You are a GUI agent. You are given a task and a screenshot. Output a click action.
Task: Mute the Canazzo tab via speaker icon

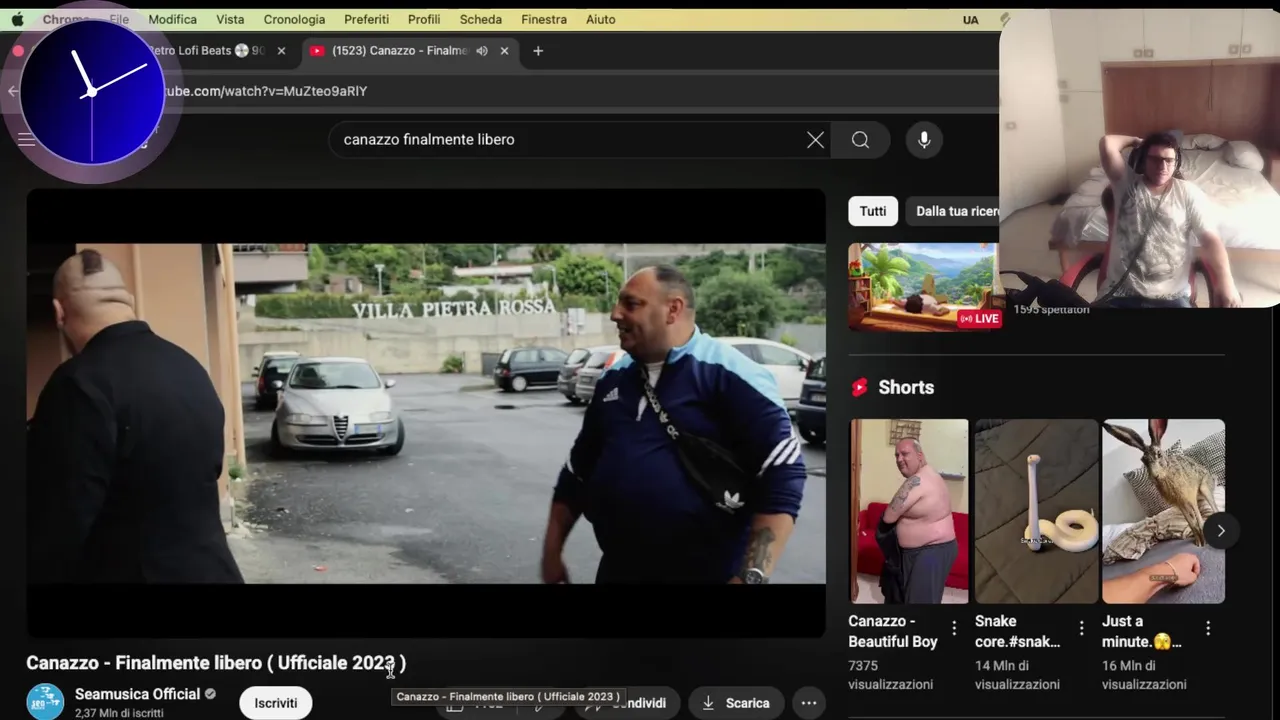pos(482,51)
